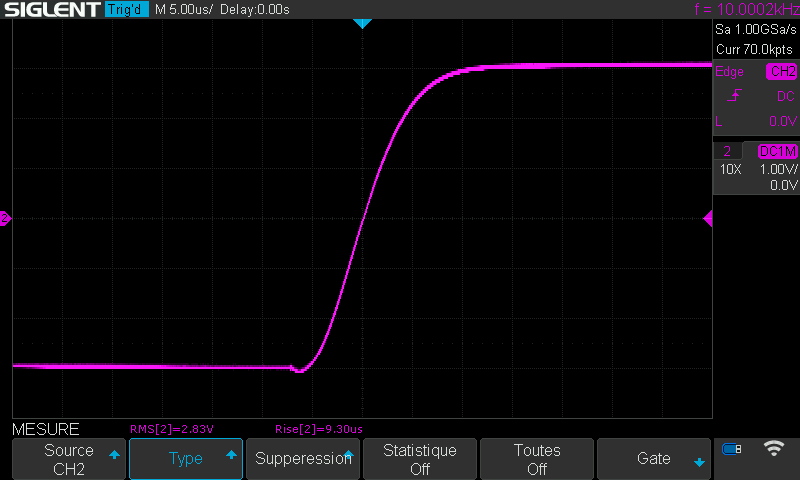Click the channel 2 ground marker on left
The image size is (800, 480).
[5, 219]
